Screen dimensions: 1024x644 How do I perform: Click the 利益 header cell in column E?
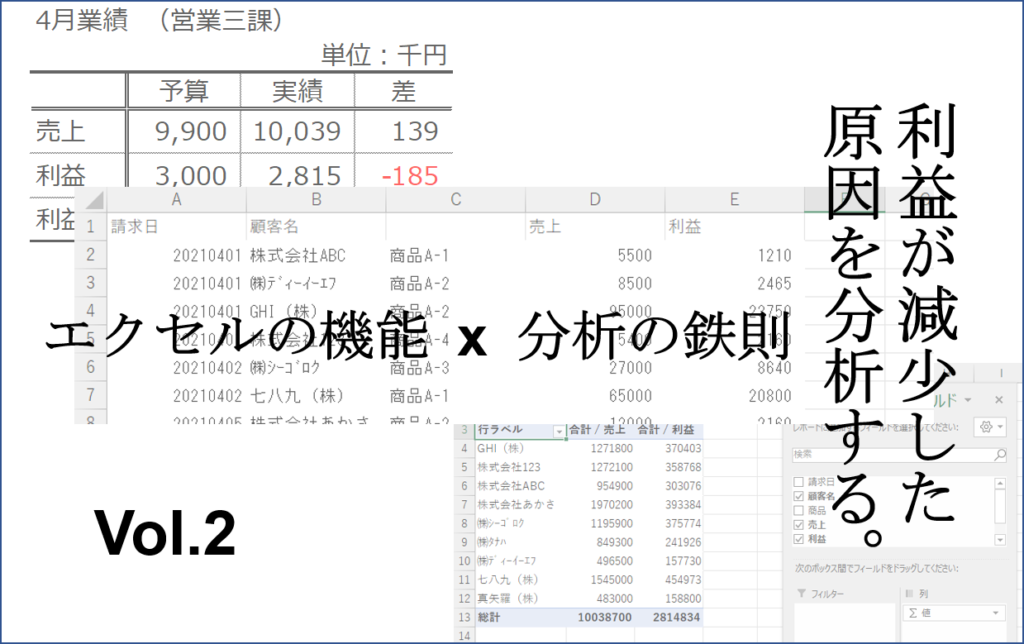tap(735, 227)
